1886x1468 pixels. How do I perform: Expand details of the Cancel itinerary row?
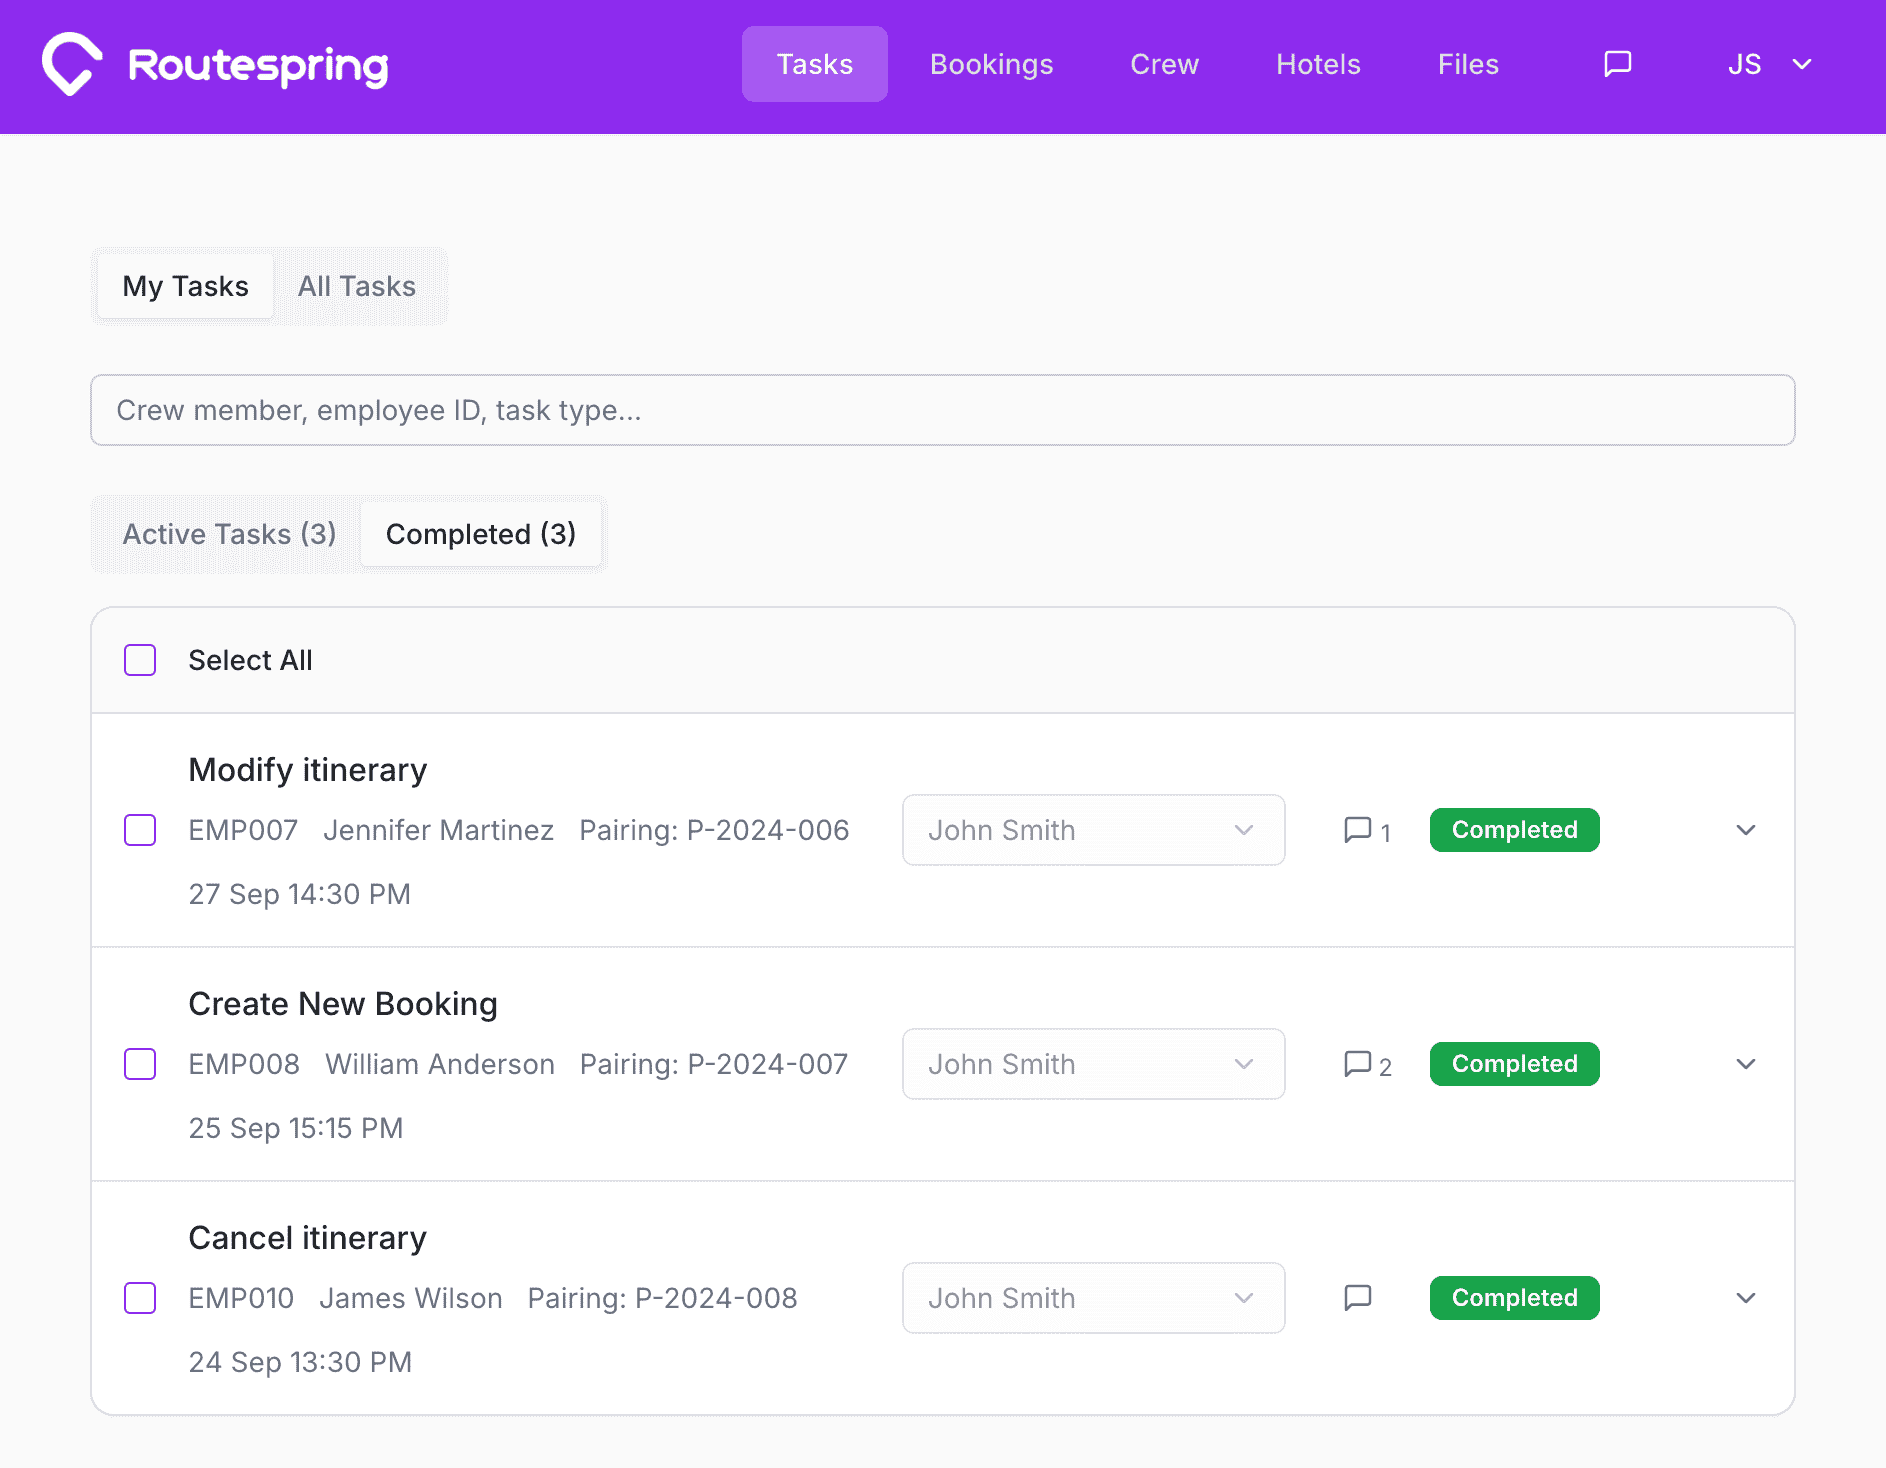[x=1746, y=1297]
